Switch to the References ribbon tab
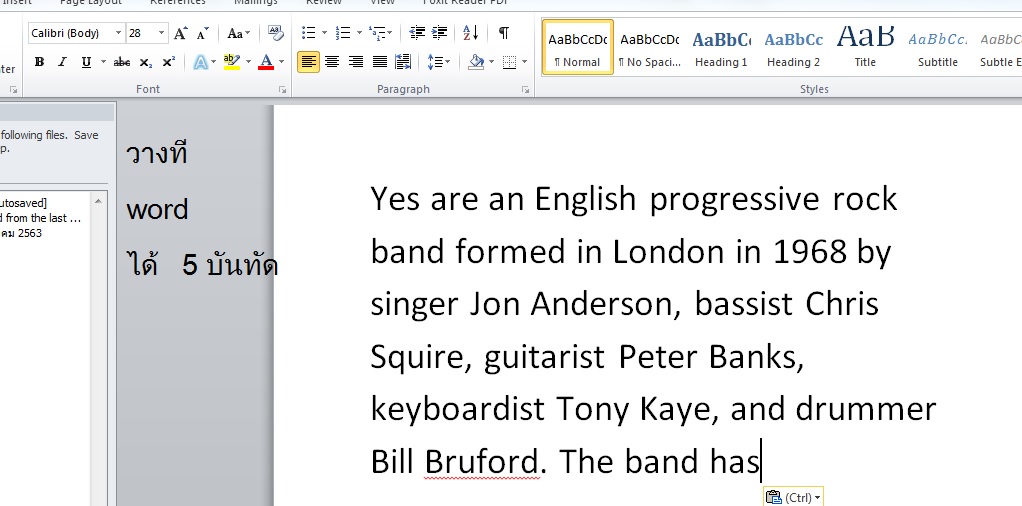1022x506 pixels. coord(178,3)
